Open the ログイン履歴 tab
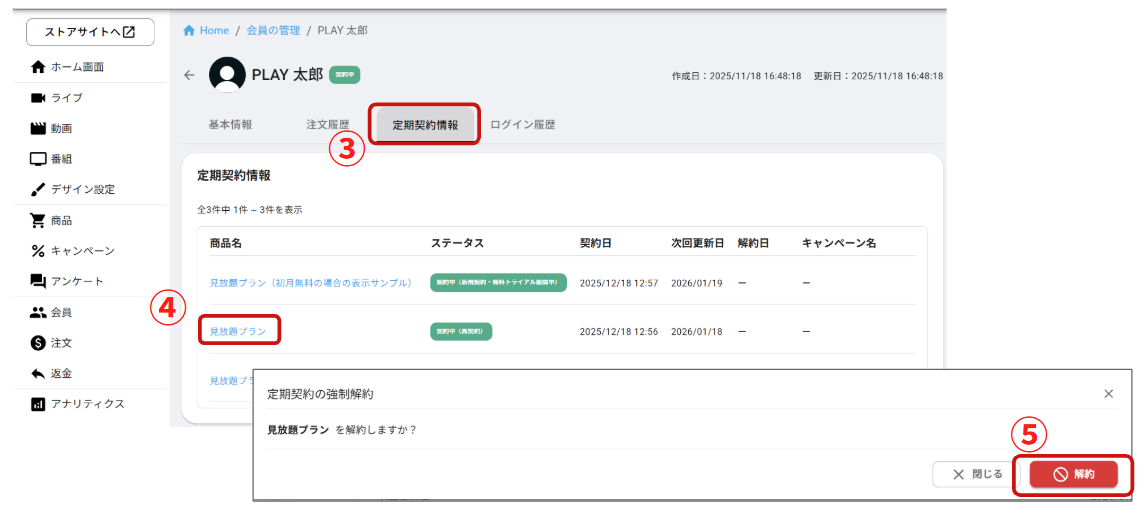Image resolution: width=1146 pixels, height=515 pixels. (522, 125)
